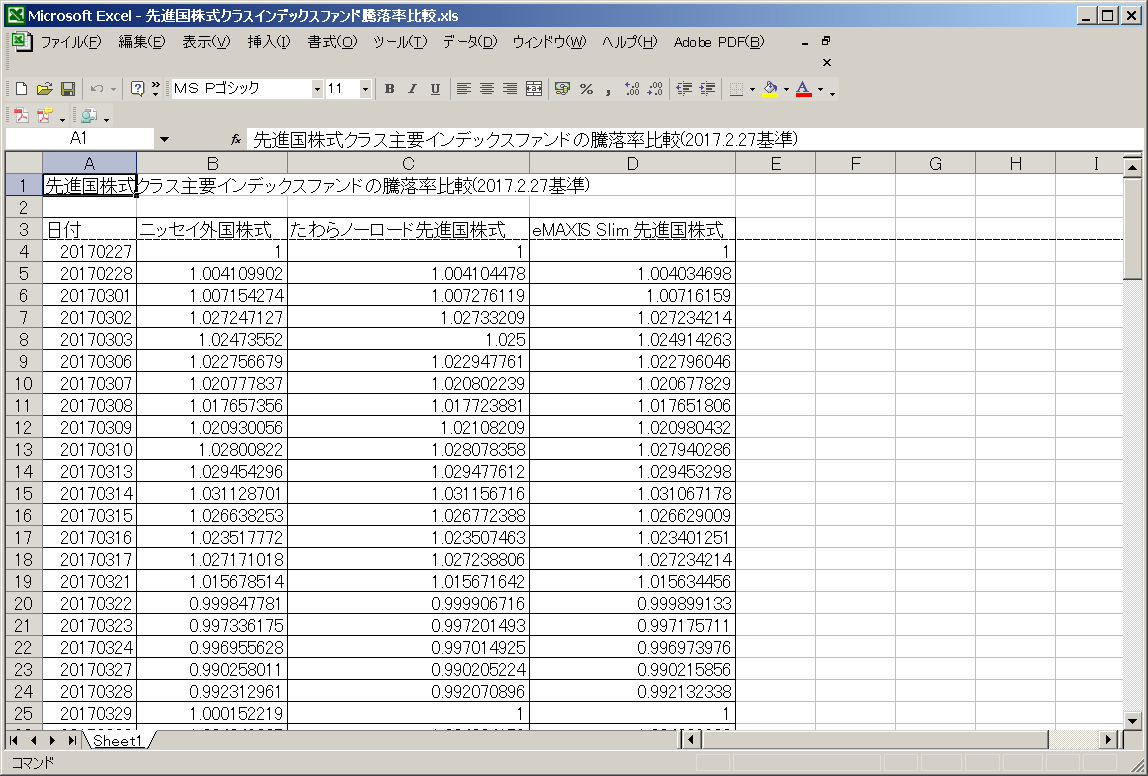Open the ツール(T) menu
The height and width of the screenshot is (776, 1148).
[x=400, y=42]
